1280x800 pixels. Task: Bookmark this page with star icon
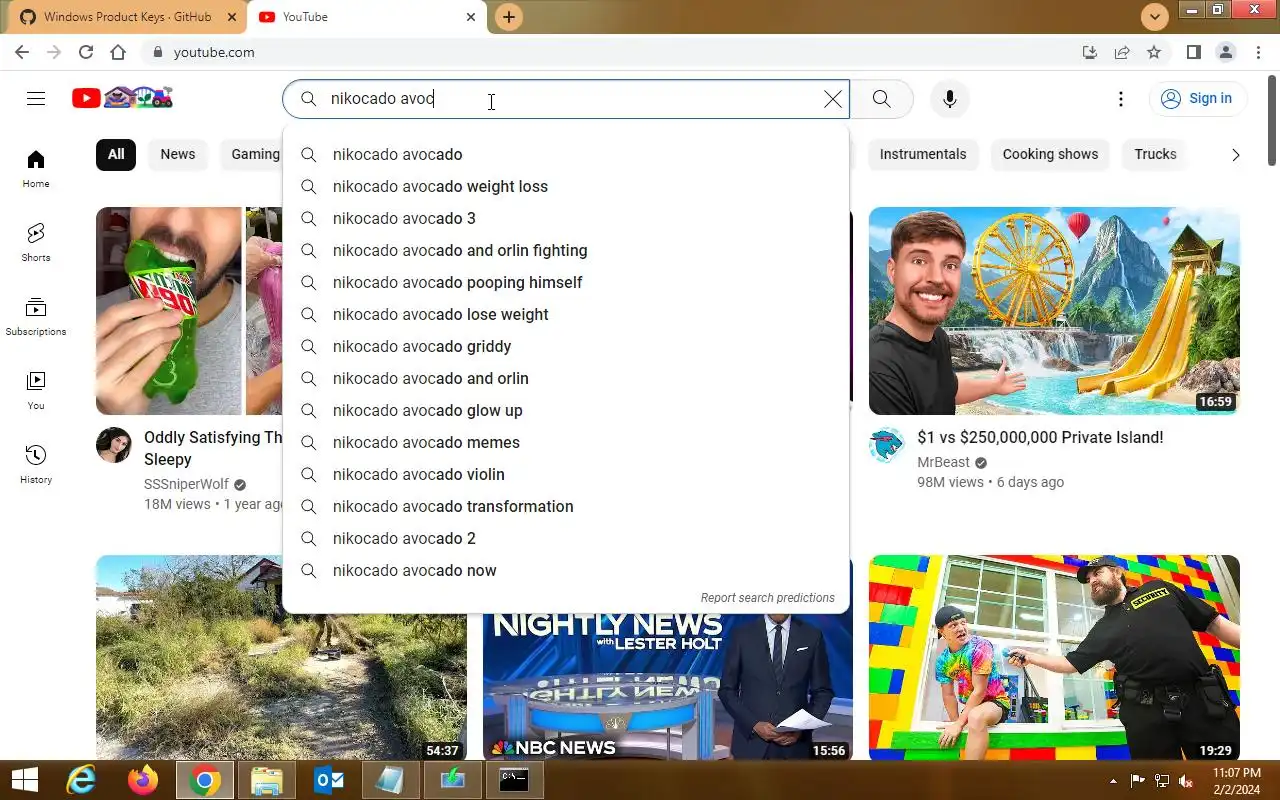pos(1154,52)
